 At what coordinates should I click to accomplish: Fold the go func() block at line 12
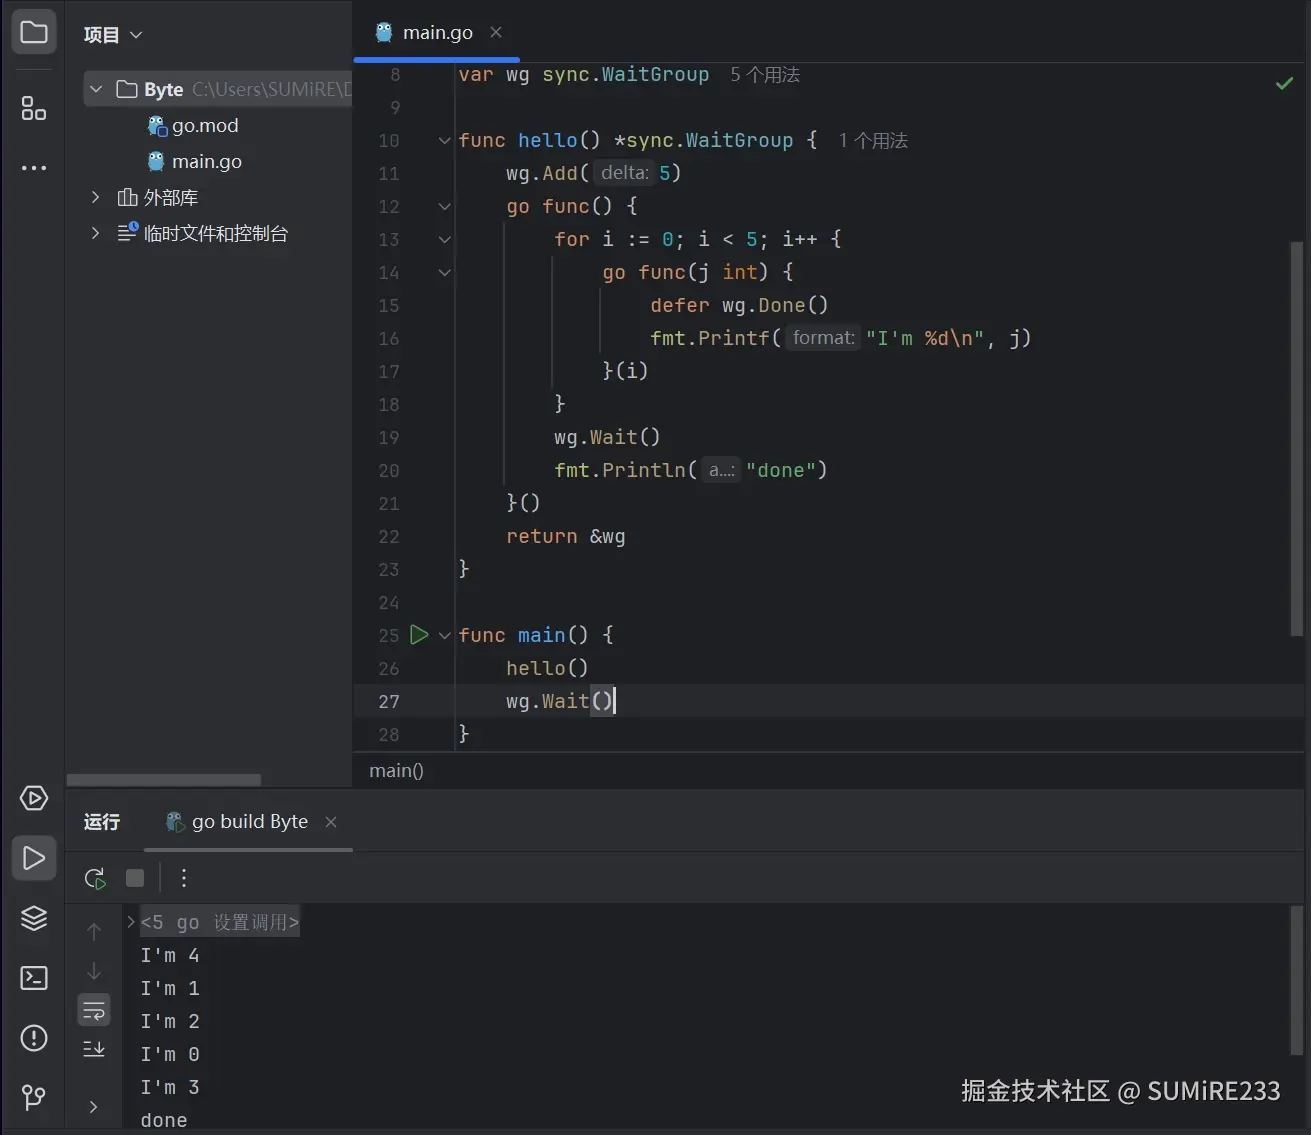click(x=444, y=206)
